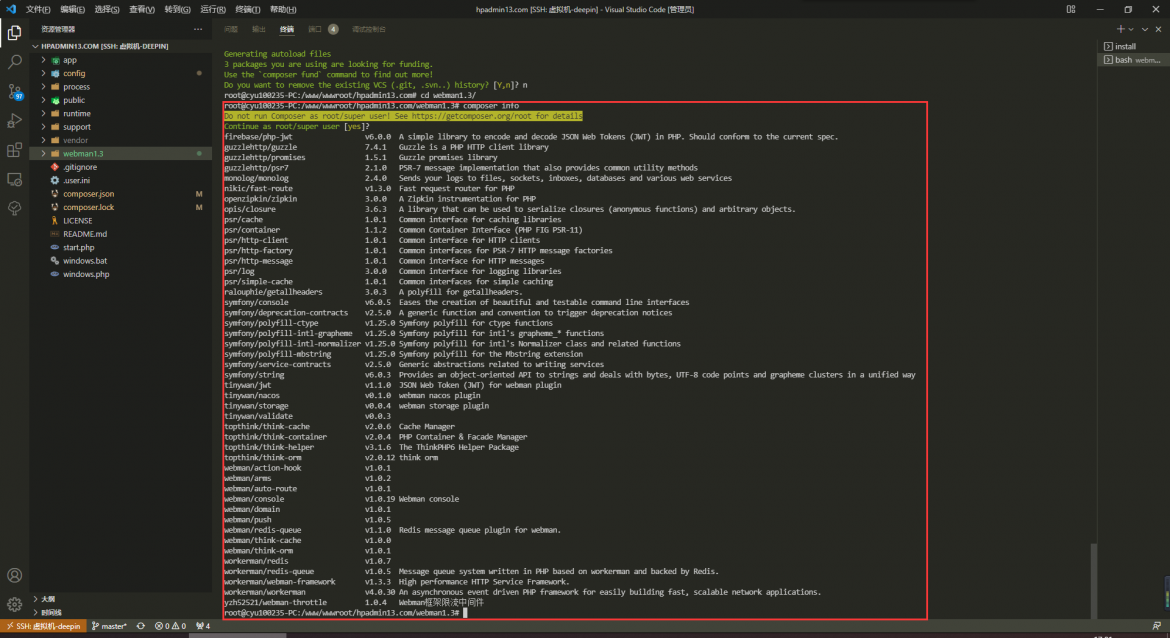This screenshot has width=1170, height=638.
Task: Switch to the 终端 terminal tab
Action: (287, 29)
